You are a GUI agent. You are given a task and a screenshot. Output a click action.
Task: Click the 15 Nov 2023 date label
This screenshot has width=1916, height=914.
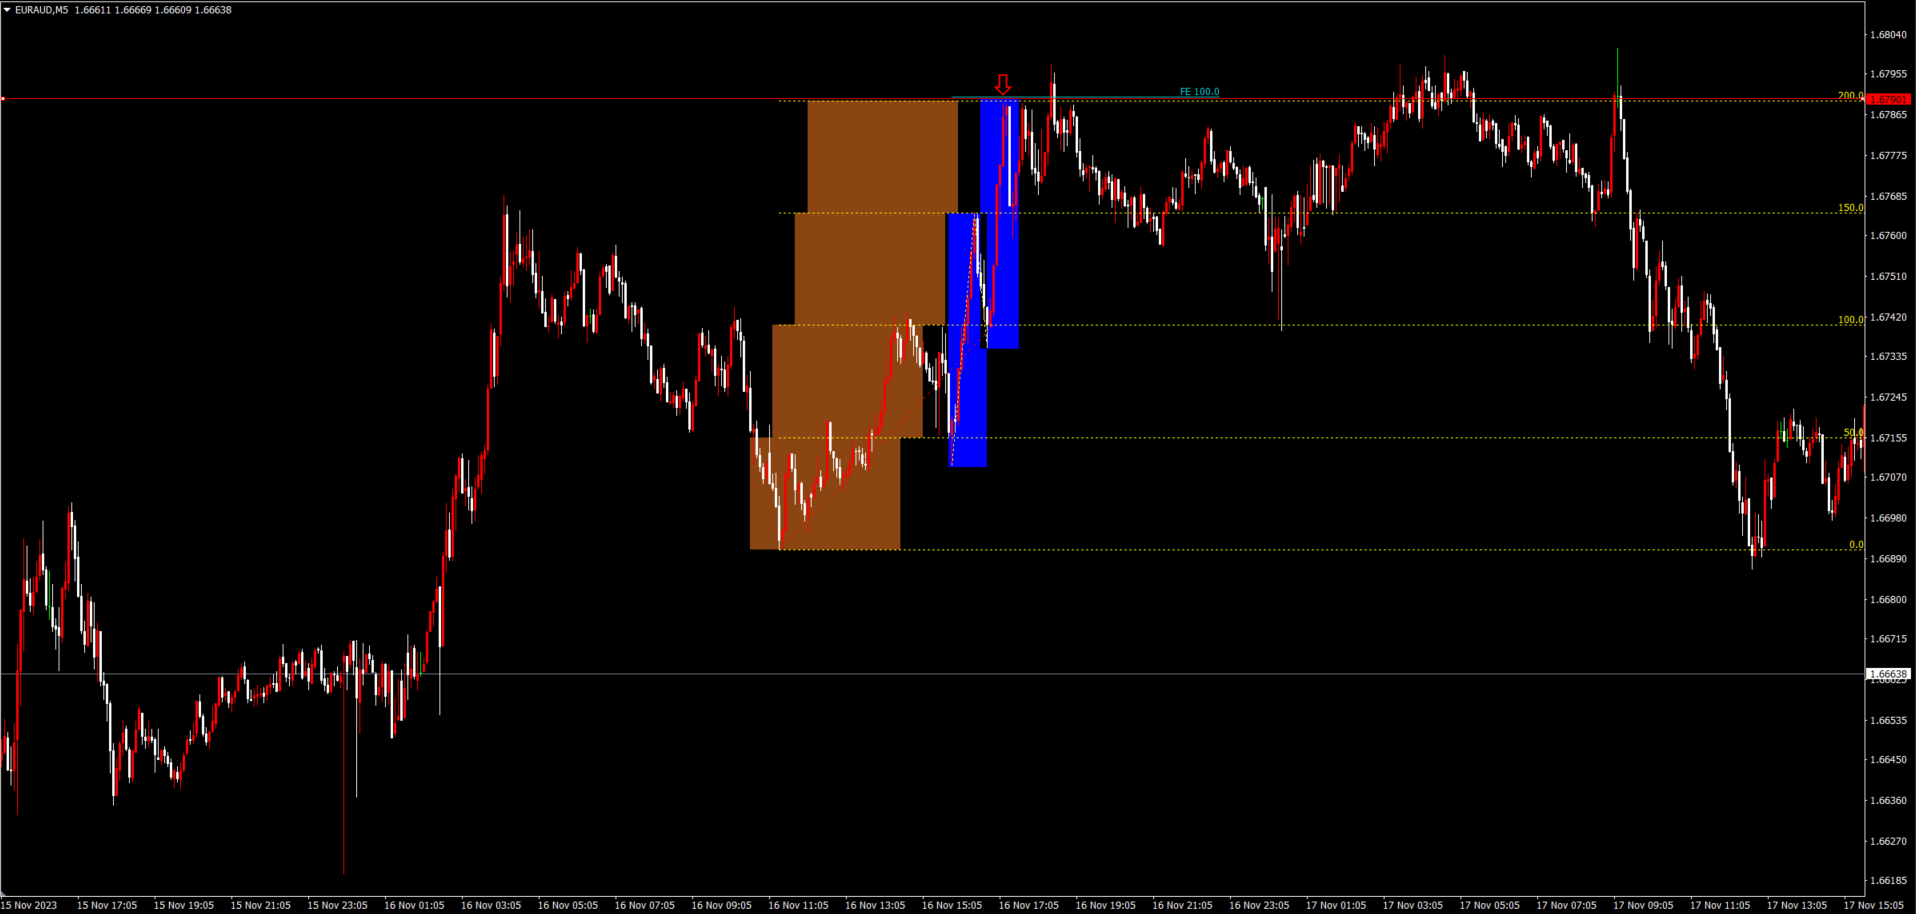click(x=29, y=905)
